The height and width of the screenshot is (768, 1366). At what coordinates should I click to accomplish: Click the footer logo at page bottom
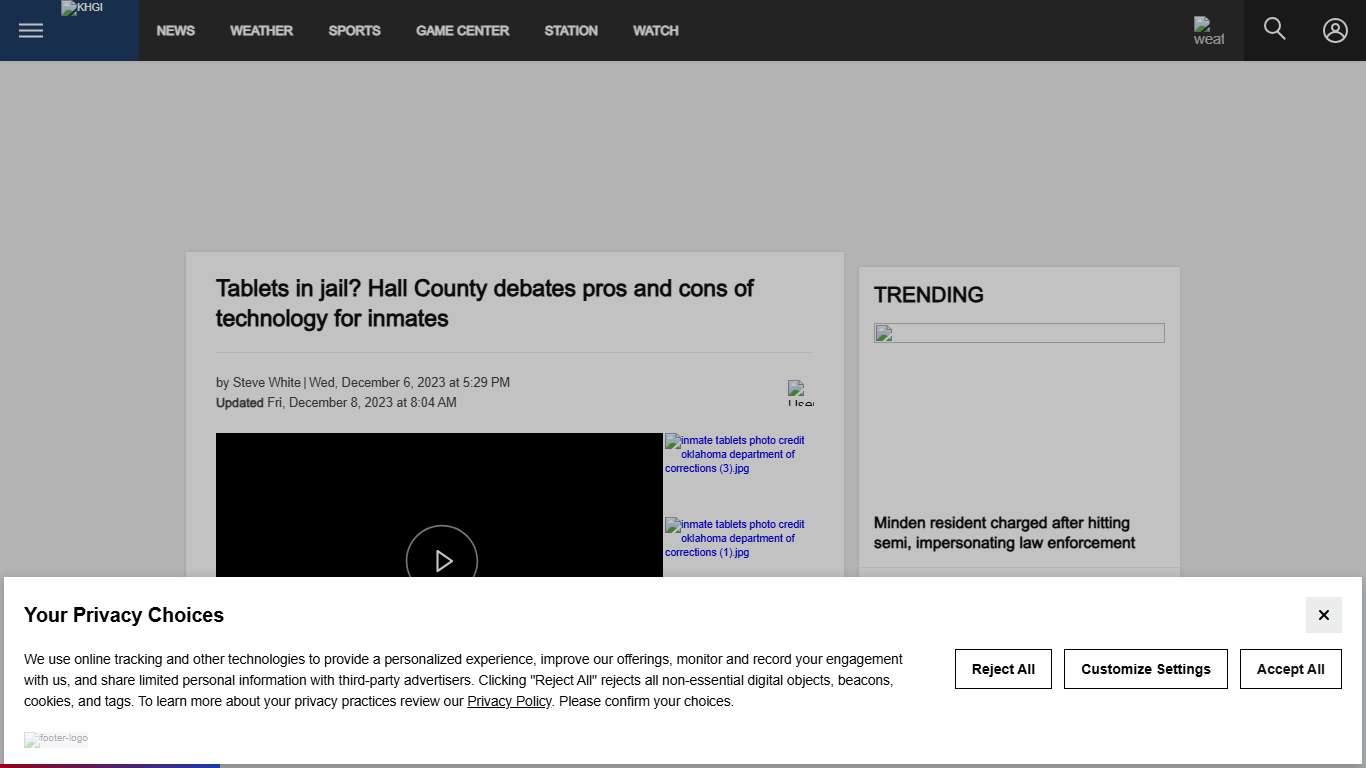pos(56,740)
